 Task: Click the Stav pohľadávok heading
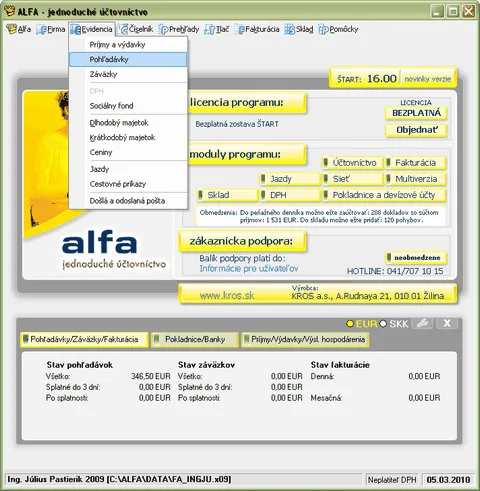(x=80, y=365)
